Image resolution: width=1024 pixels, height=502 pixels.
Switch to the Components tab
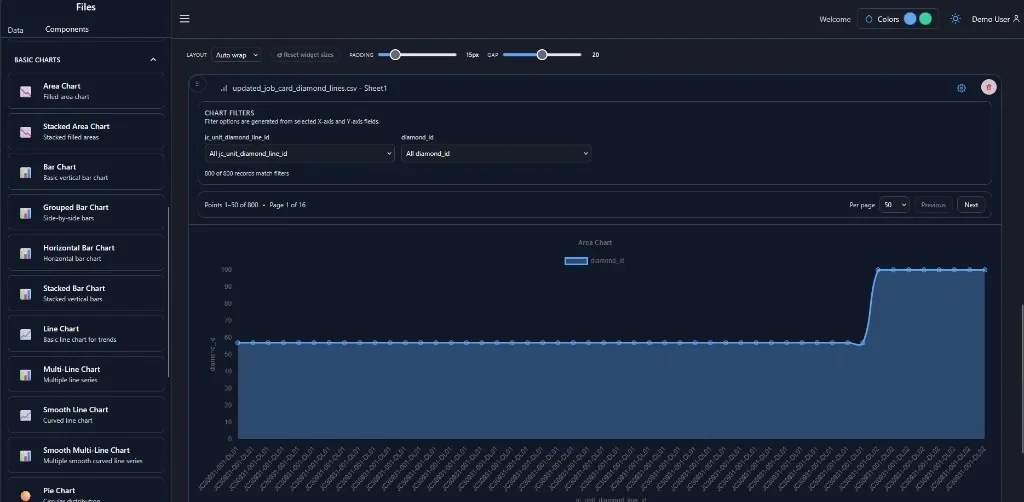pos(67,29)
